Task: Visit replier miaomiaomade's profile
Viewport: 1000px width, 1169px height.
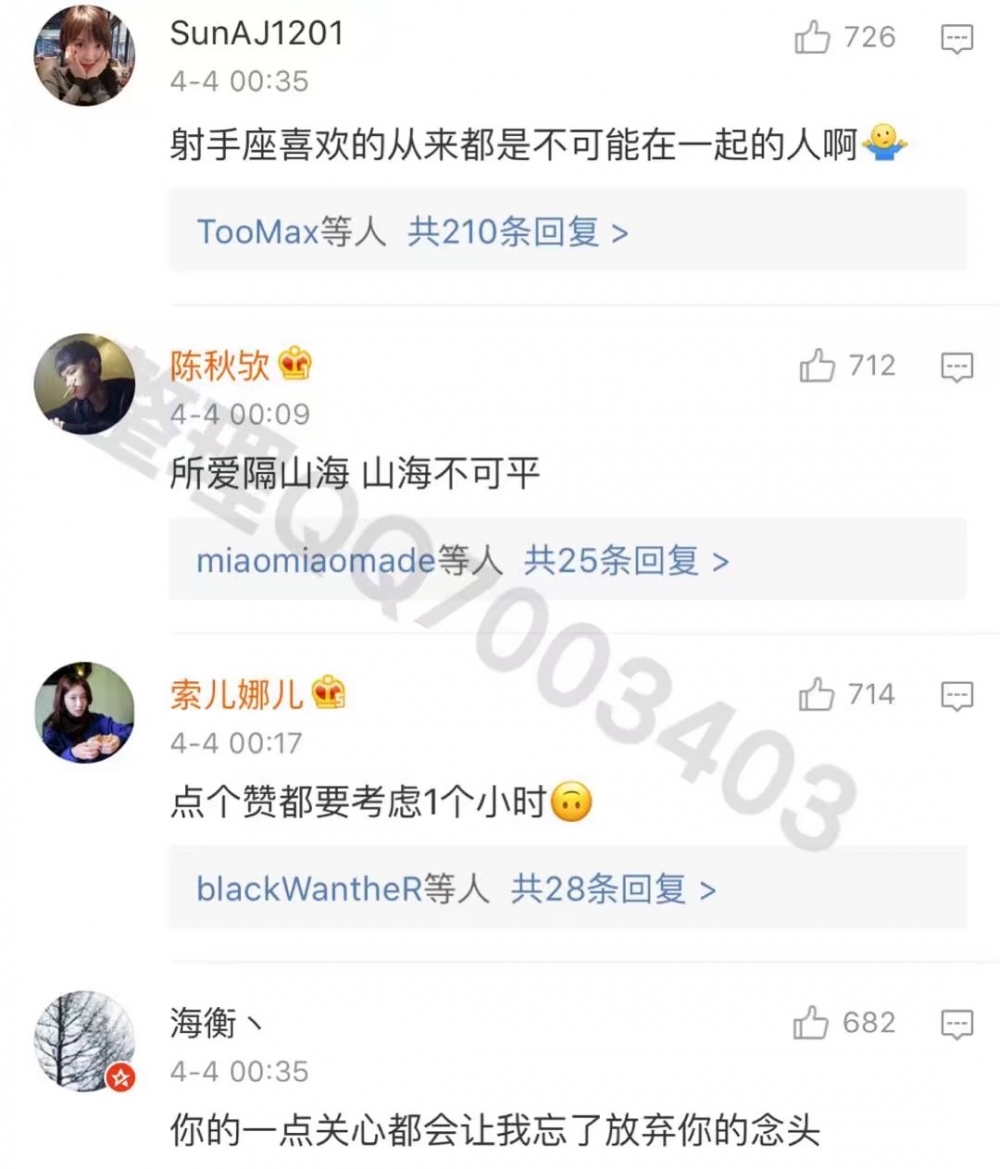Action: (x=315, y=561)
